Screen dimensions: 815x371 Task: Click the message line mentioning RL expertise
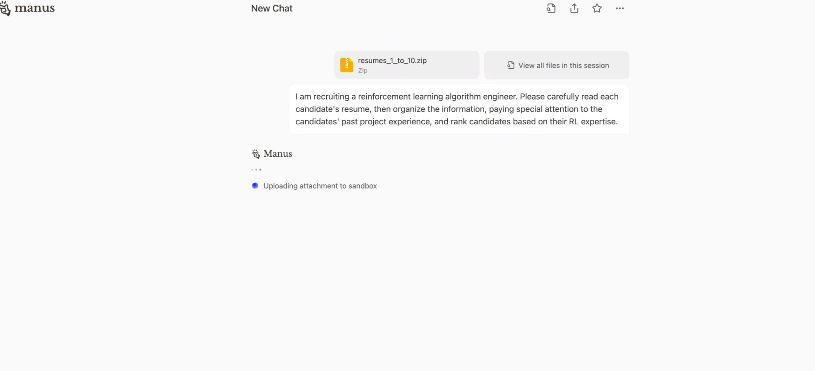(456, 122)
